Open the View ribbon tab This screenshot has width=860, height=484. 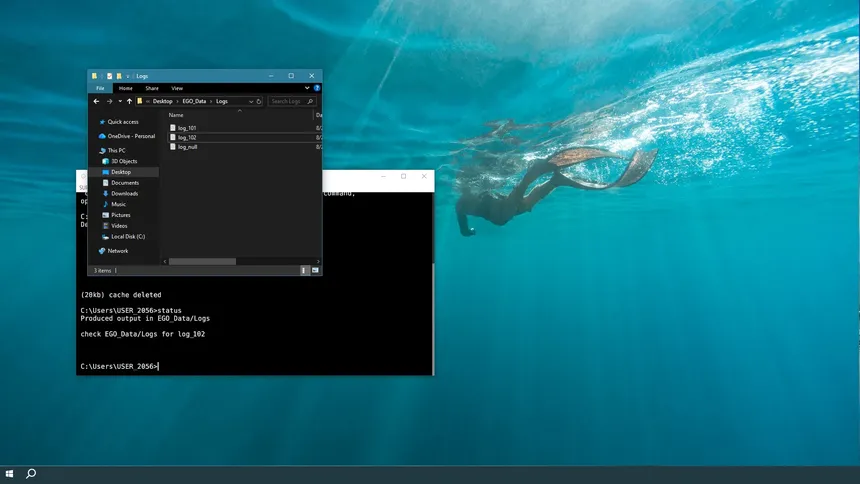click(177, 88)
